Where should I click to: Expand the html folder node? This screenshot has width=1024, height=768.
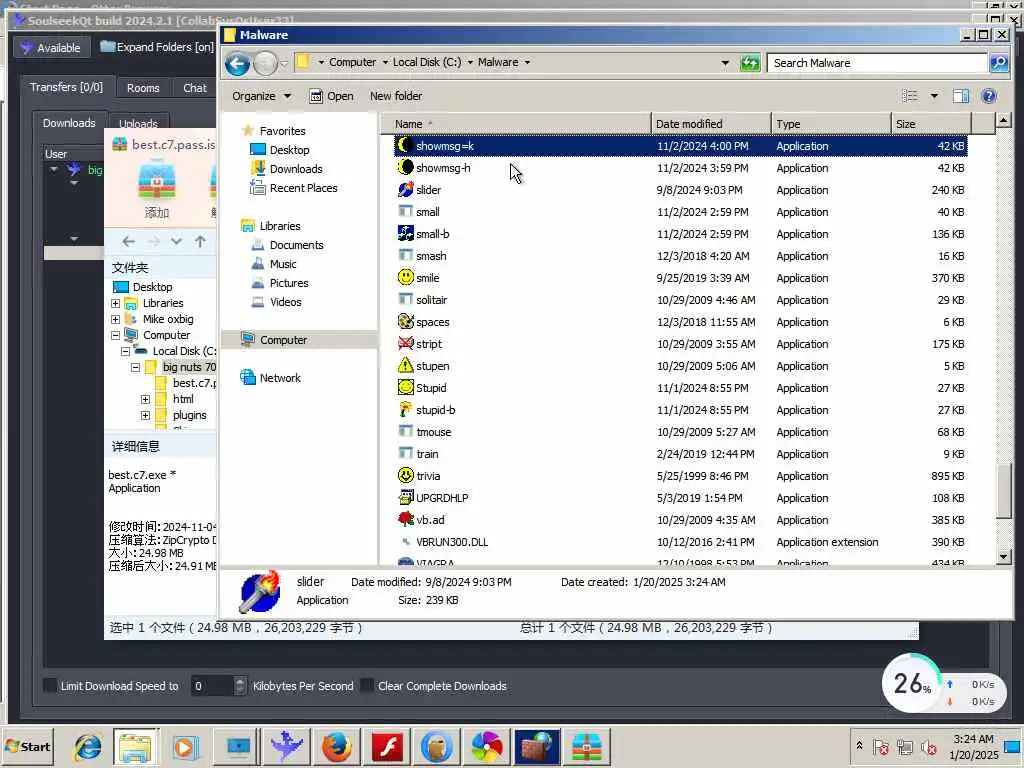point(145,399)
